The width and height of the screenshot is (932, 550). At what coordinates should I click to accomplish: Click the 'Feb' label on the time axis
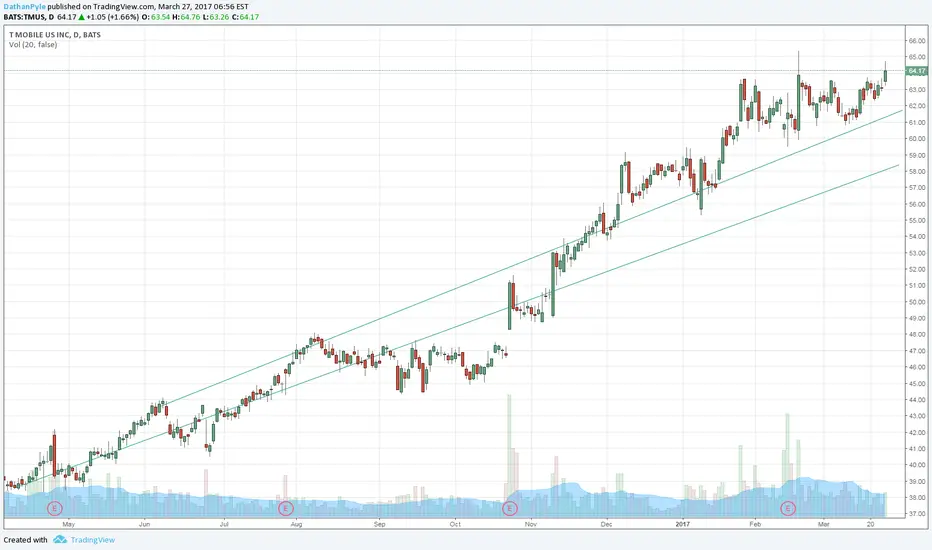pyautogui.click(x=755, y=524)
